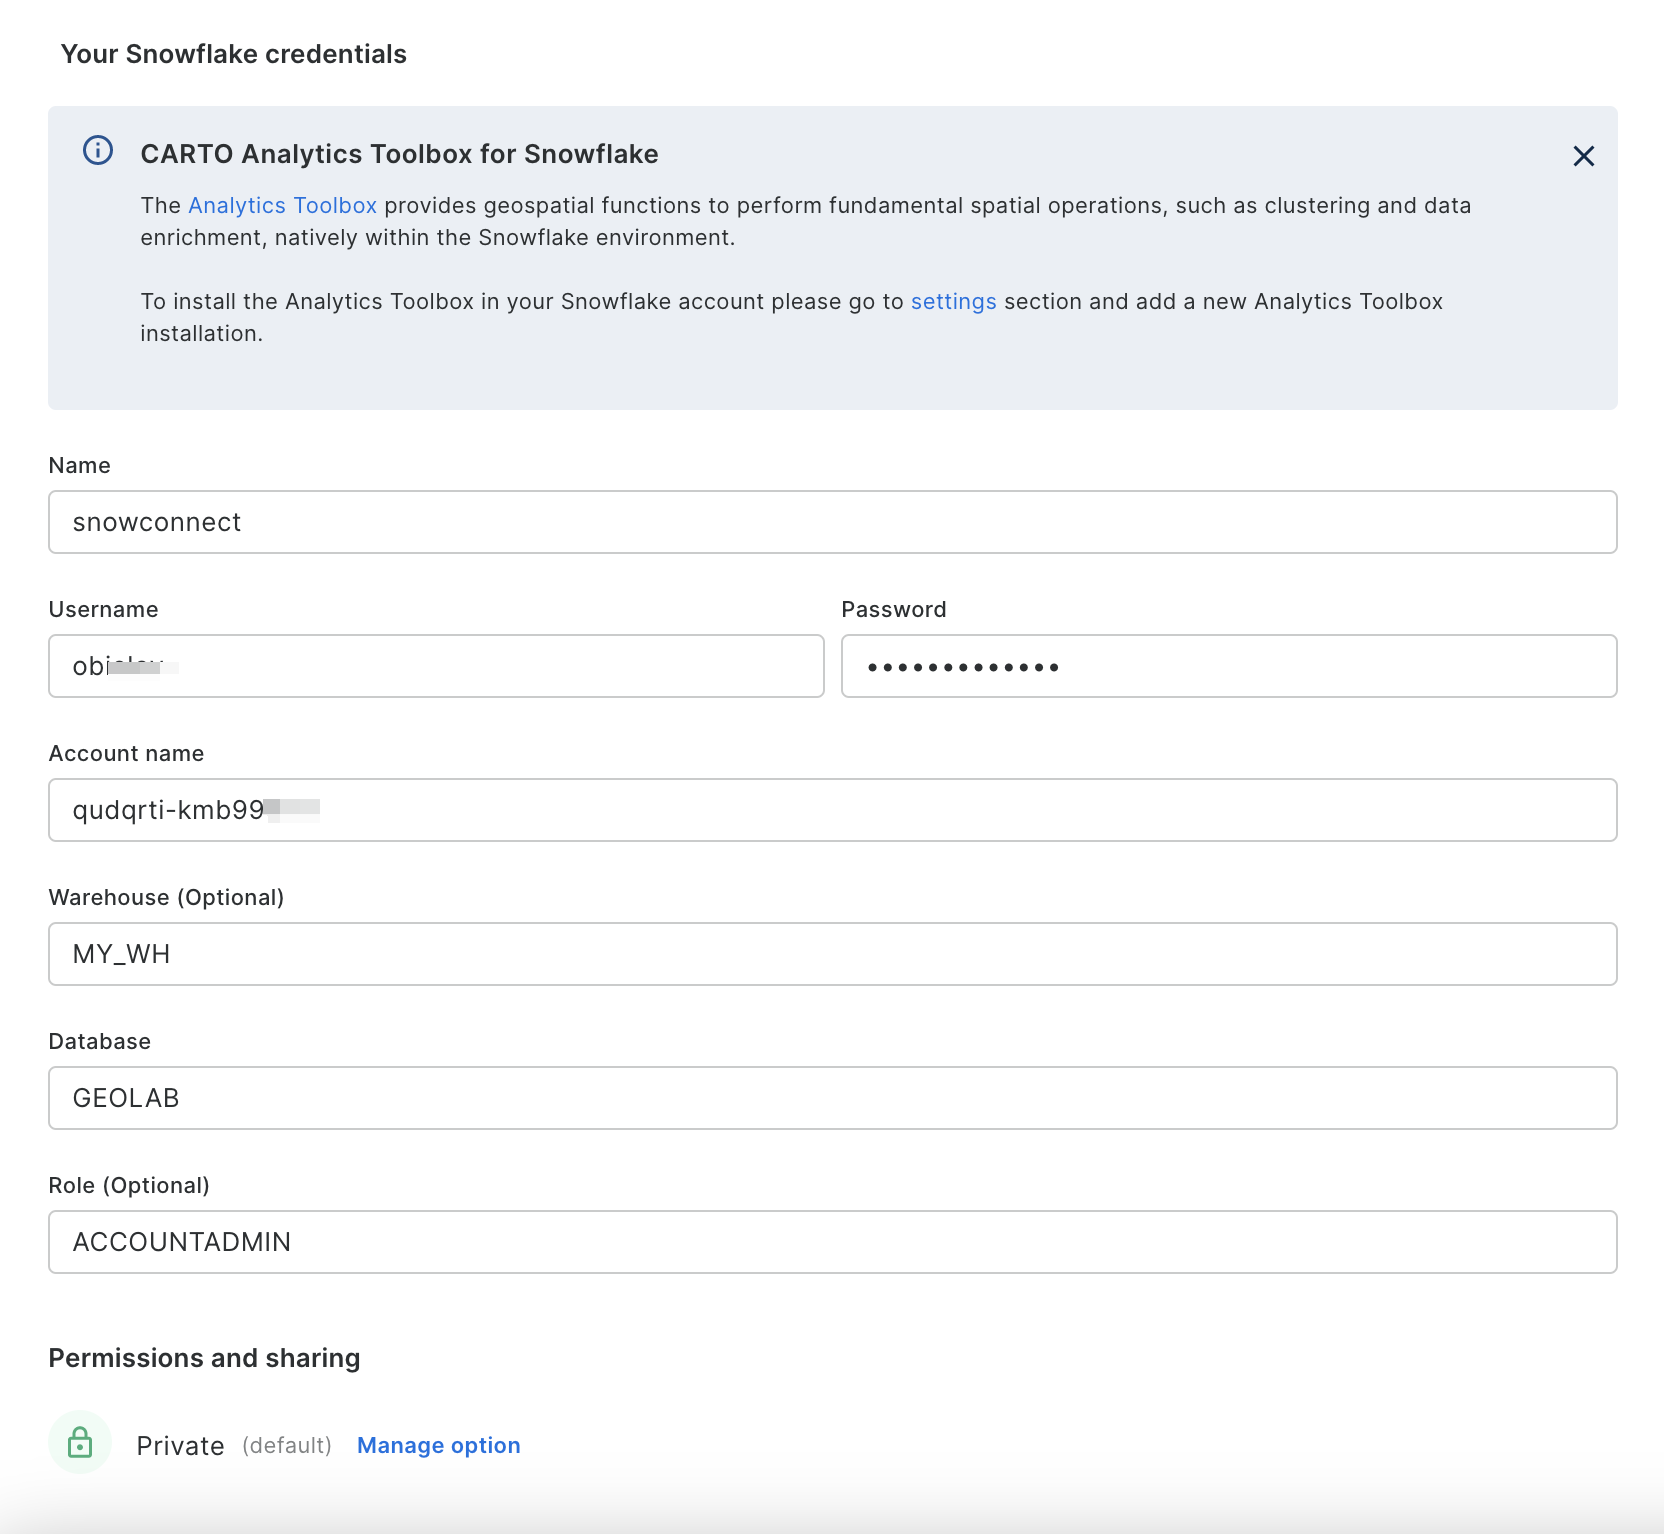
Task: Focus the Database field with GEOLAB
Action: [832, 1098]
